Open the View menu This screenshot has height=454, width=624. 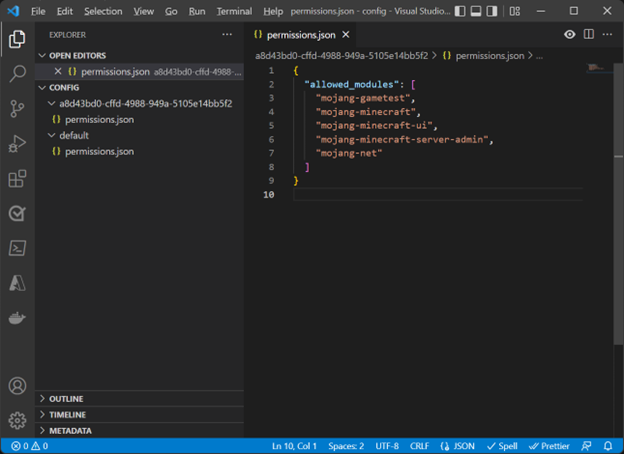click(144, 11)
